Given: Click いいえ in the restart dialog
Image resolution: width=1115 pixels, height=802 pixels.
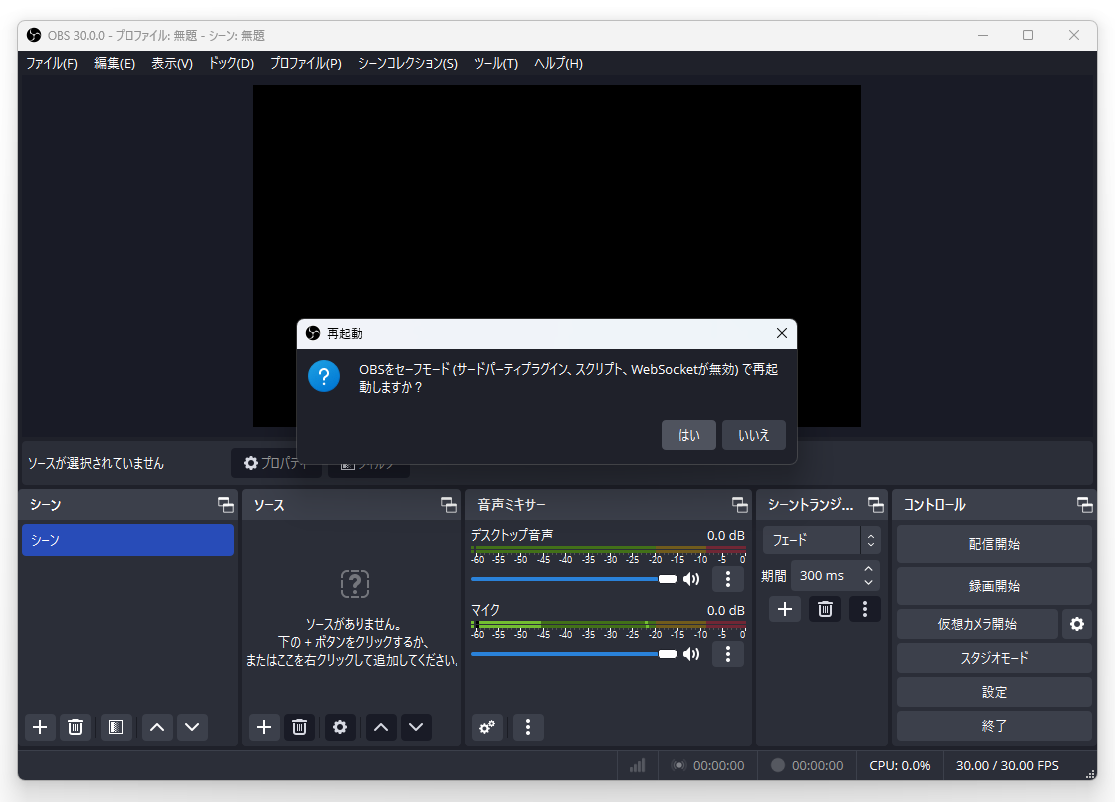Looking at the screenshot, I should [x=754, y=435].
